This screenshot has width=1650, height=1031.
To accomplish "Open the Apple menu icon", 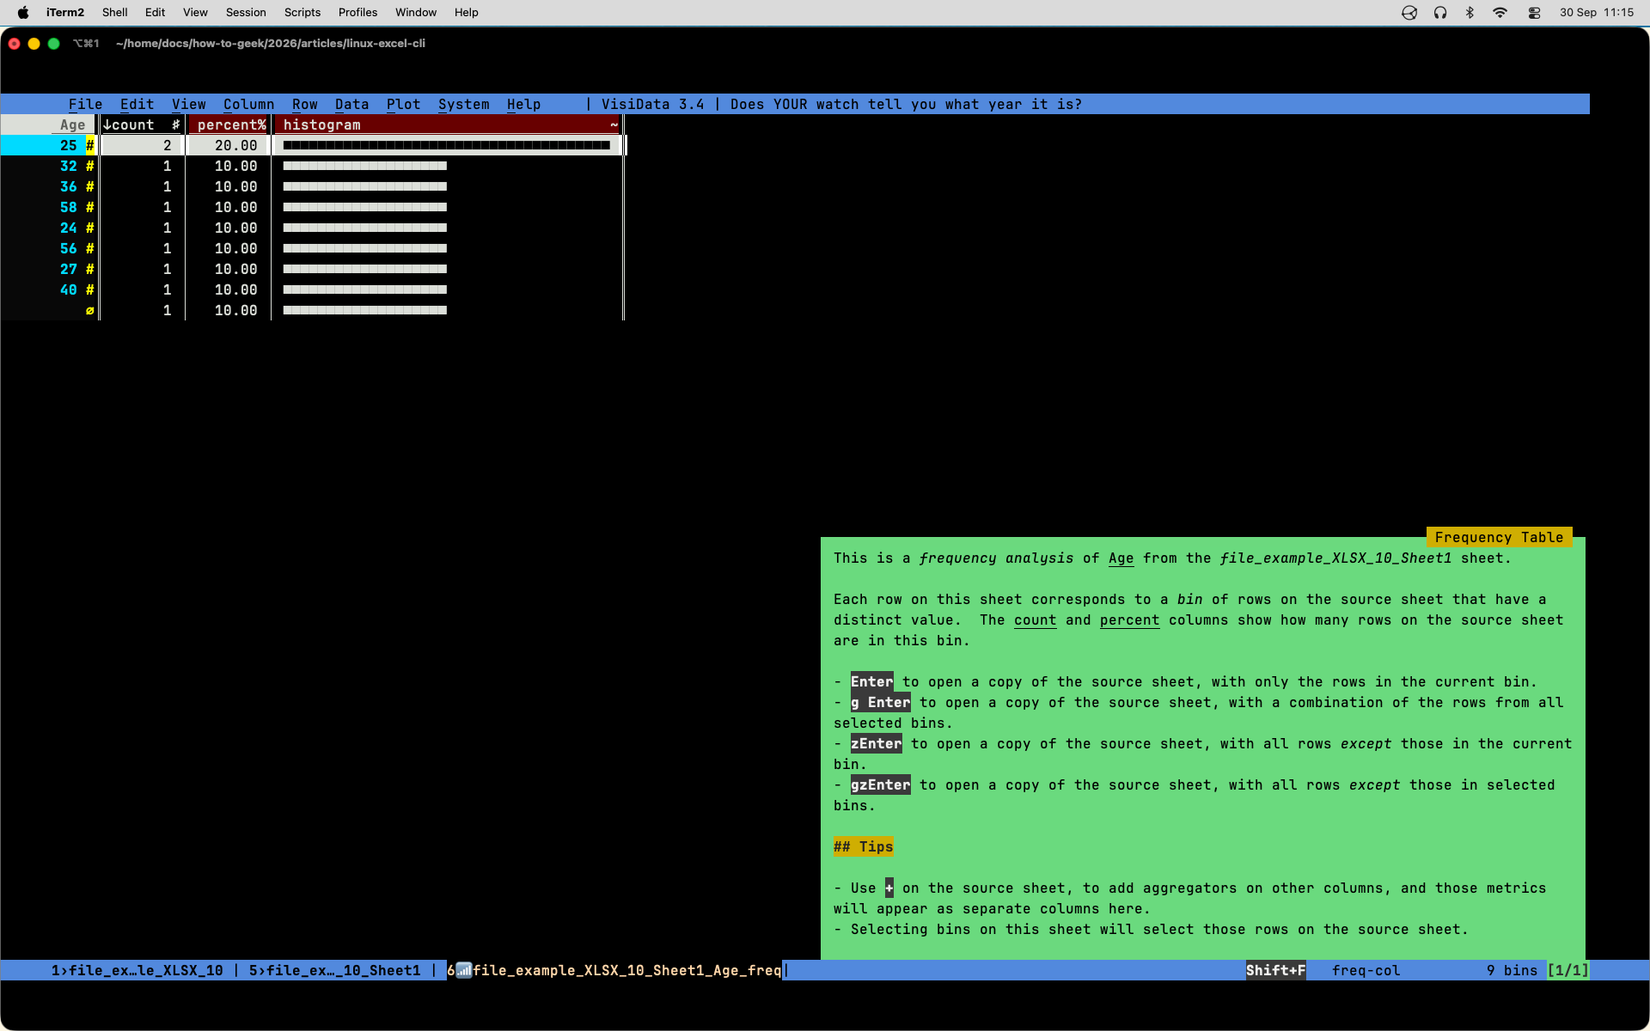I will pos(23,13).
